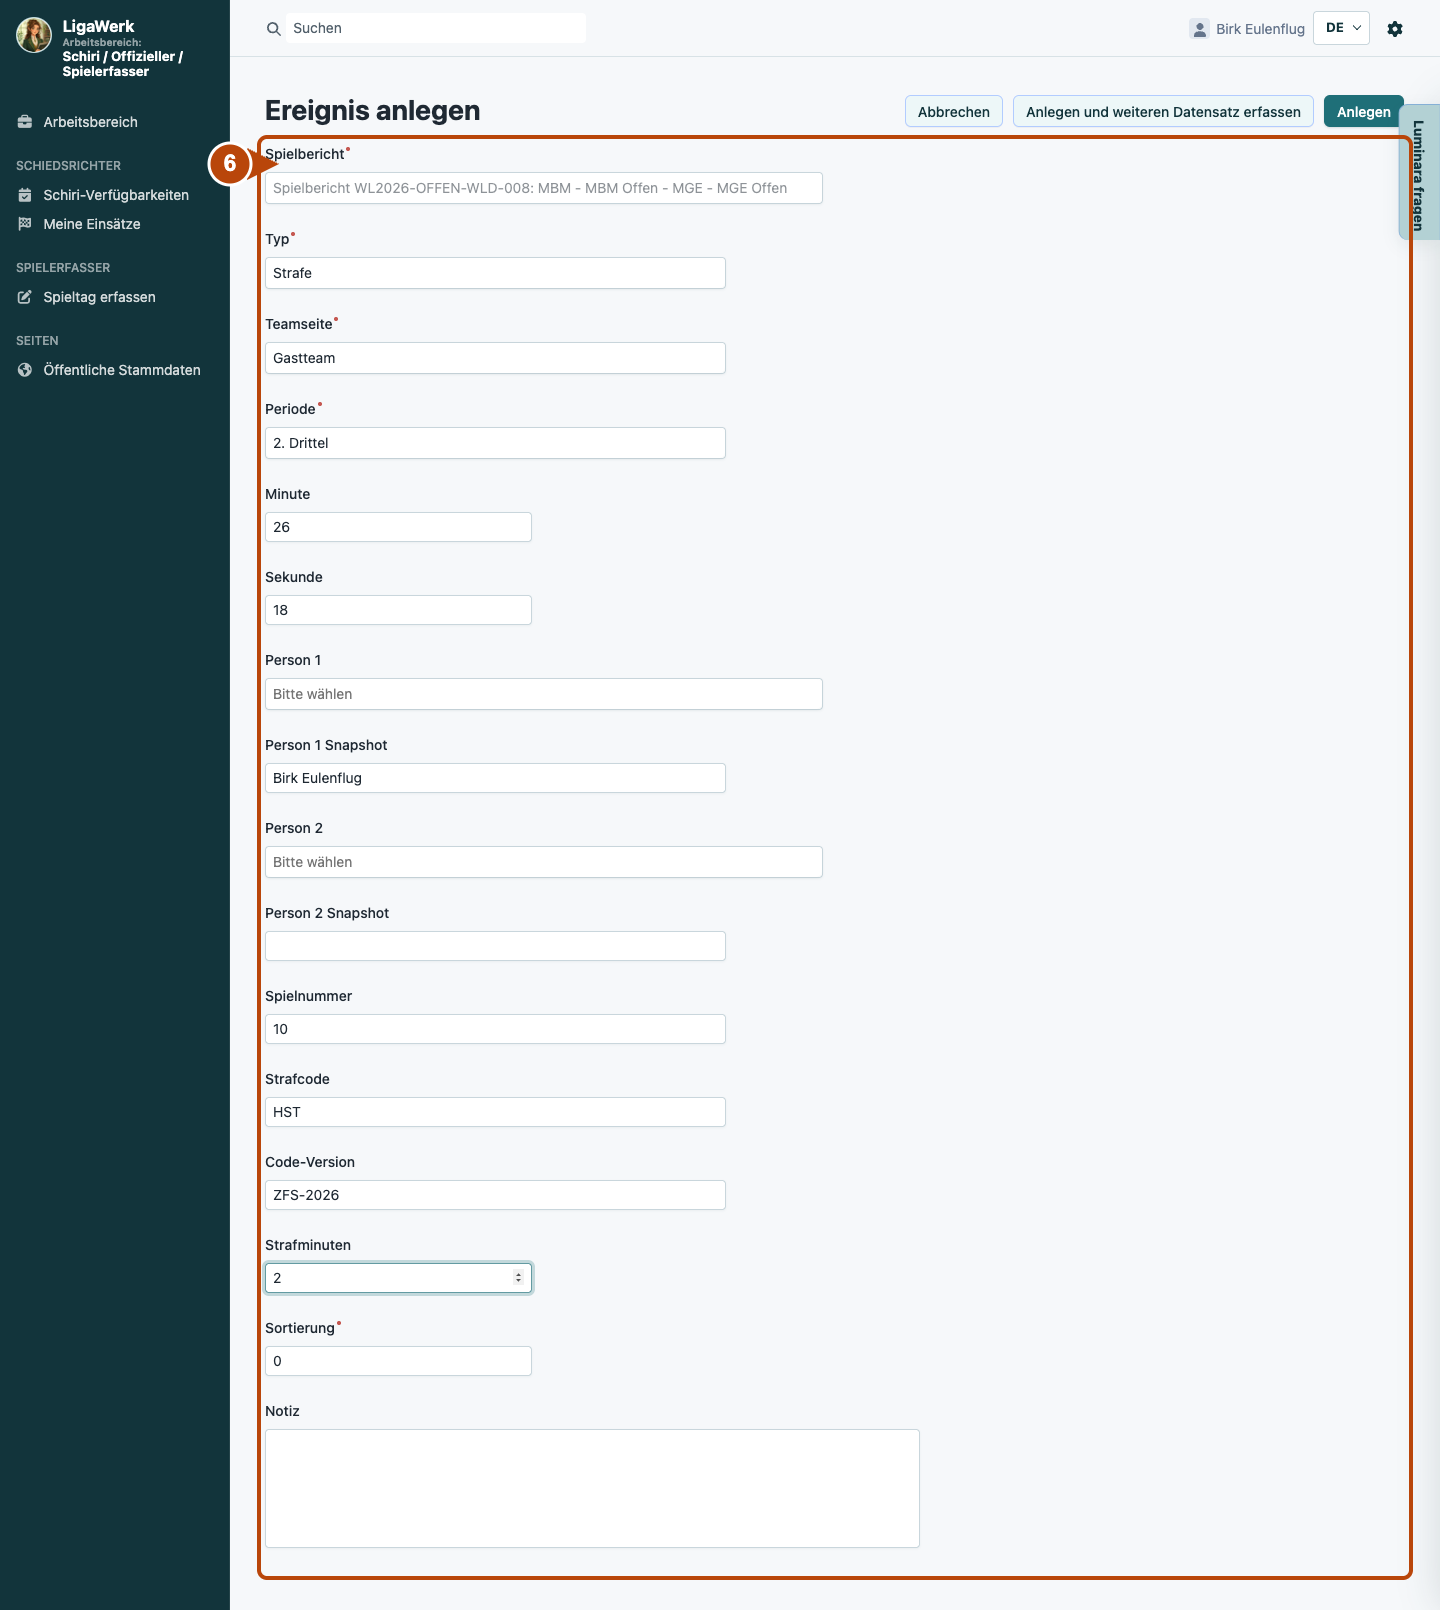Open Spieltag erfassen in the sidebar
This screenshot has width=1440, height=1610.
coord(99,297)
